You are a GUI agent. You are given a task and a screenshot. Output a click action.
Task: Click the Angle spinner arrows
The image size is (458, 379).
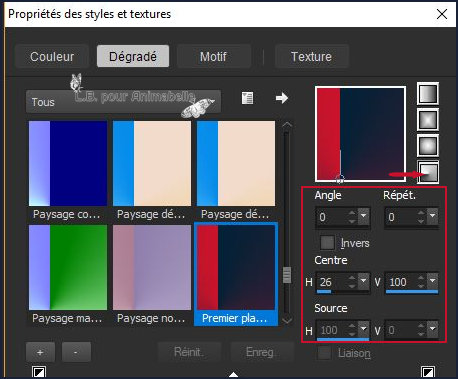click(x=352, y=217)
